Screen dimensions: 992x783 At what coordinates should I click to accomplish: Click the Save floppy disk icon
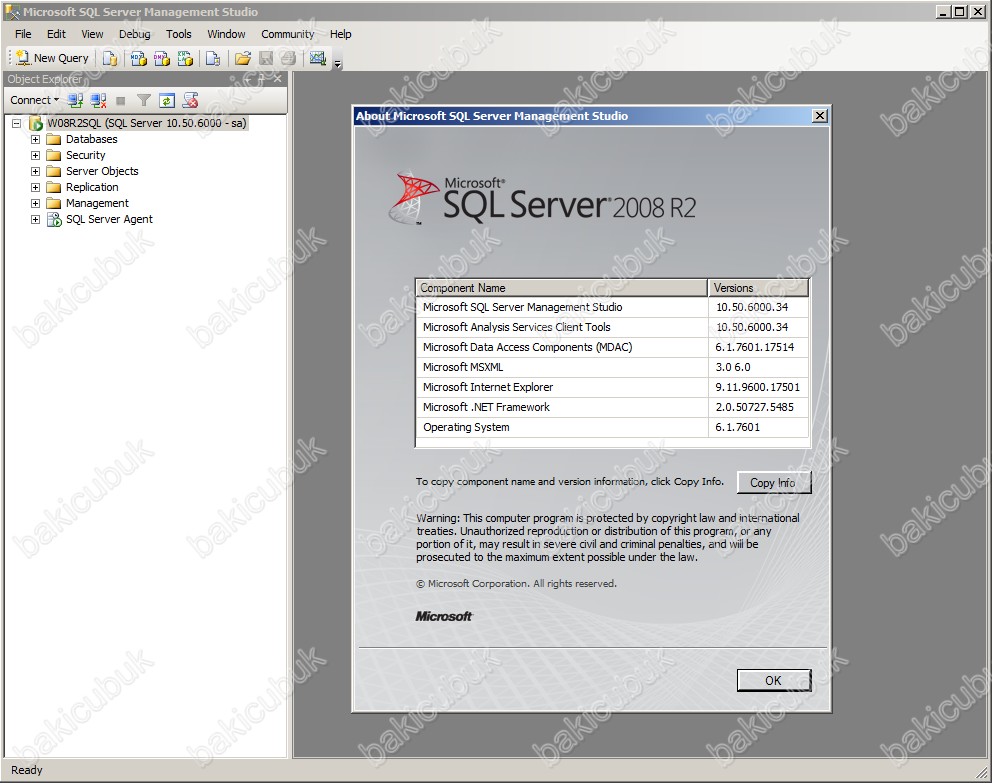coord(266,58)
